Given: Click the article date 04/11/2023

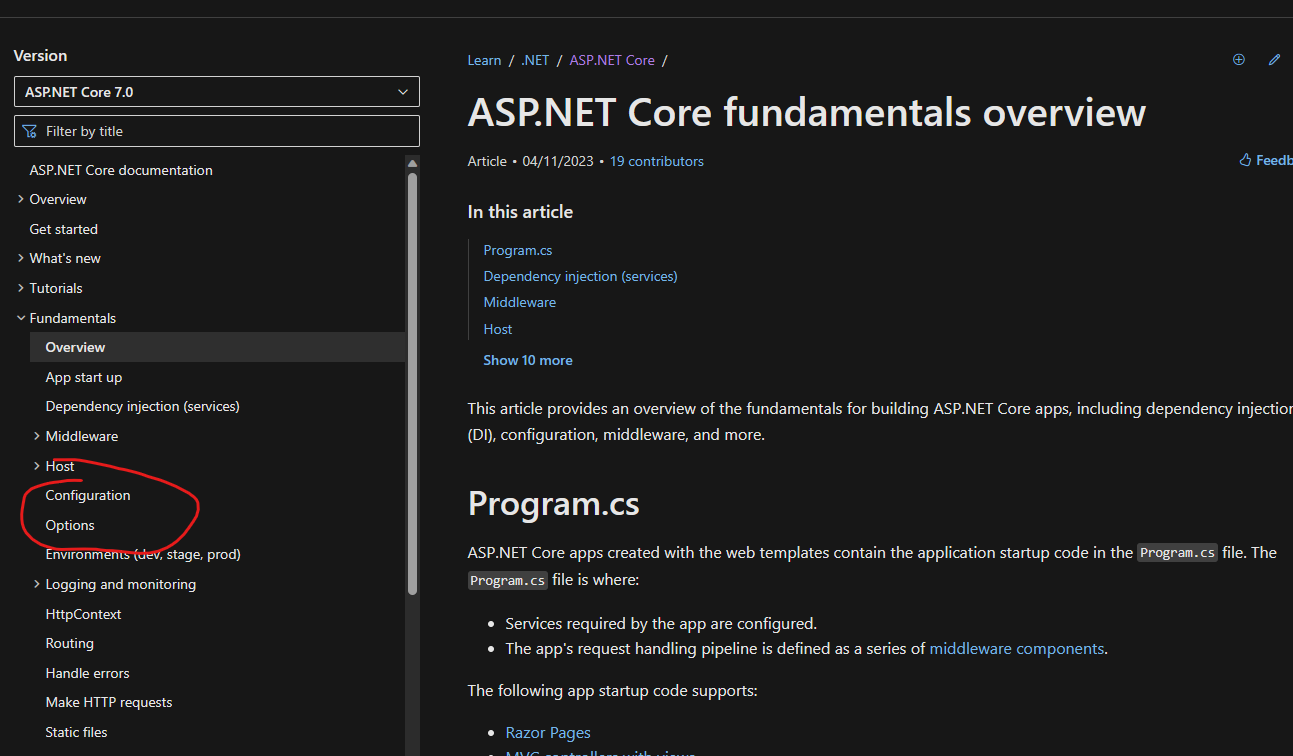Looking at the screenshot, I should (558, 161).
